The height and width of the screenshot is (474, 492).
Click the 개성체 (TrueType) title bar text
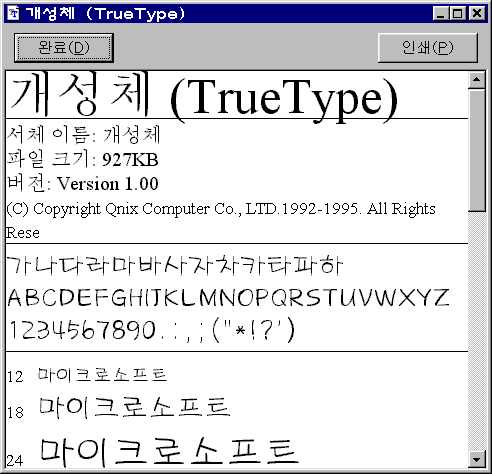point(105,14)
